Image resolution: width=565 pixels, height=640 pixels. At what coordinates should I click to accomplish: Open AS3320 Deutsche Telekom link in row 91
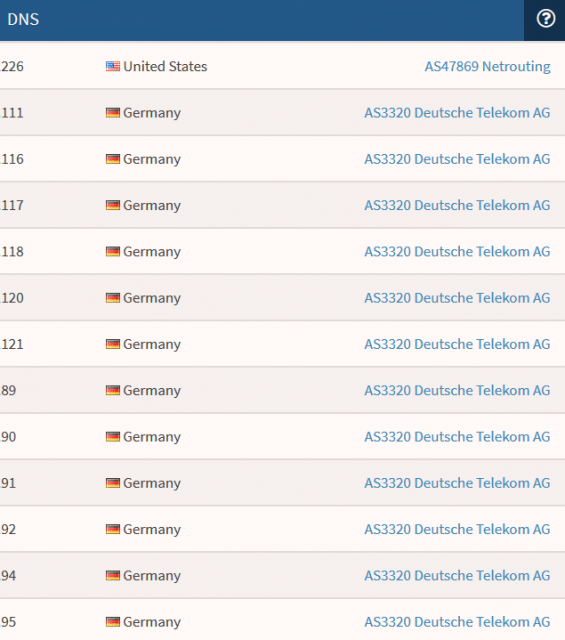tap(457, 483)
